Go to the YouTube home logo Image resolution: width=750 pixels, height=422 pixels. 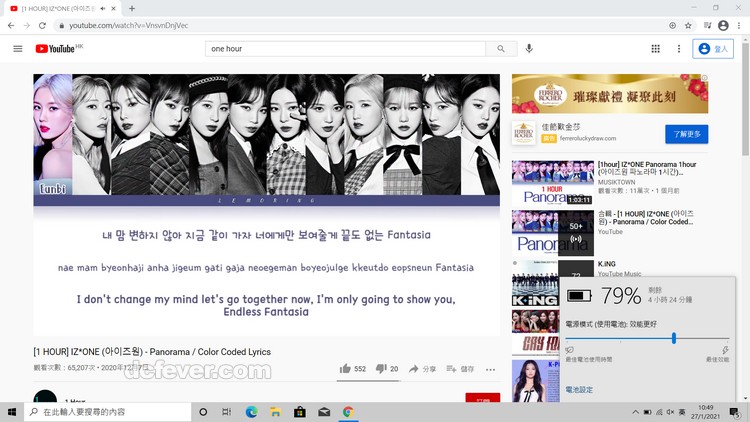coord(55,49)
